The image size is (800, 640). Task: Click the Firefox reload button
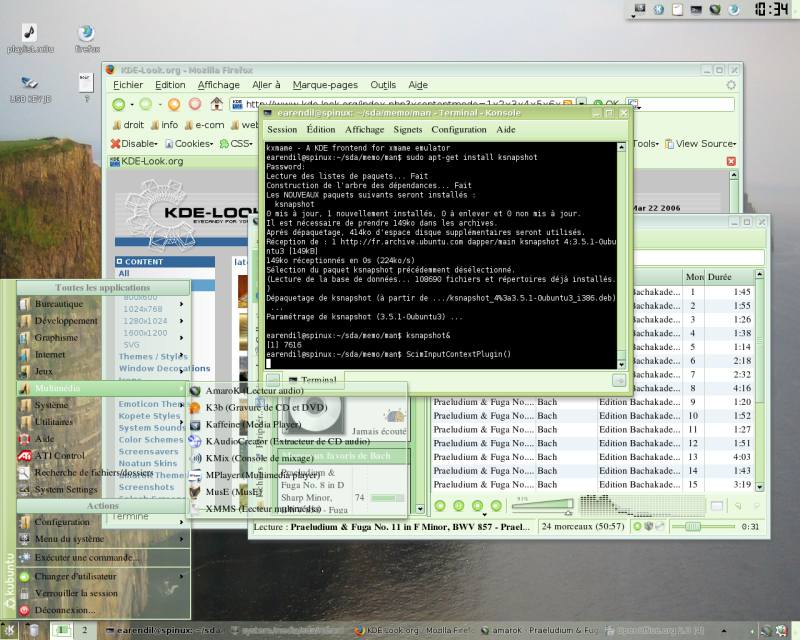(174, 104)
